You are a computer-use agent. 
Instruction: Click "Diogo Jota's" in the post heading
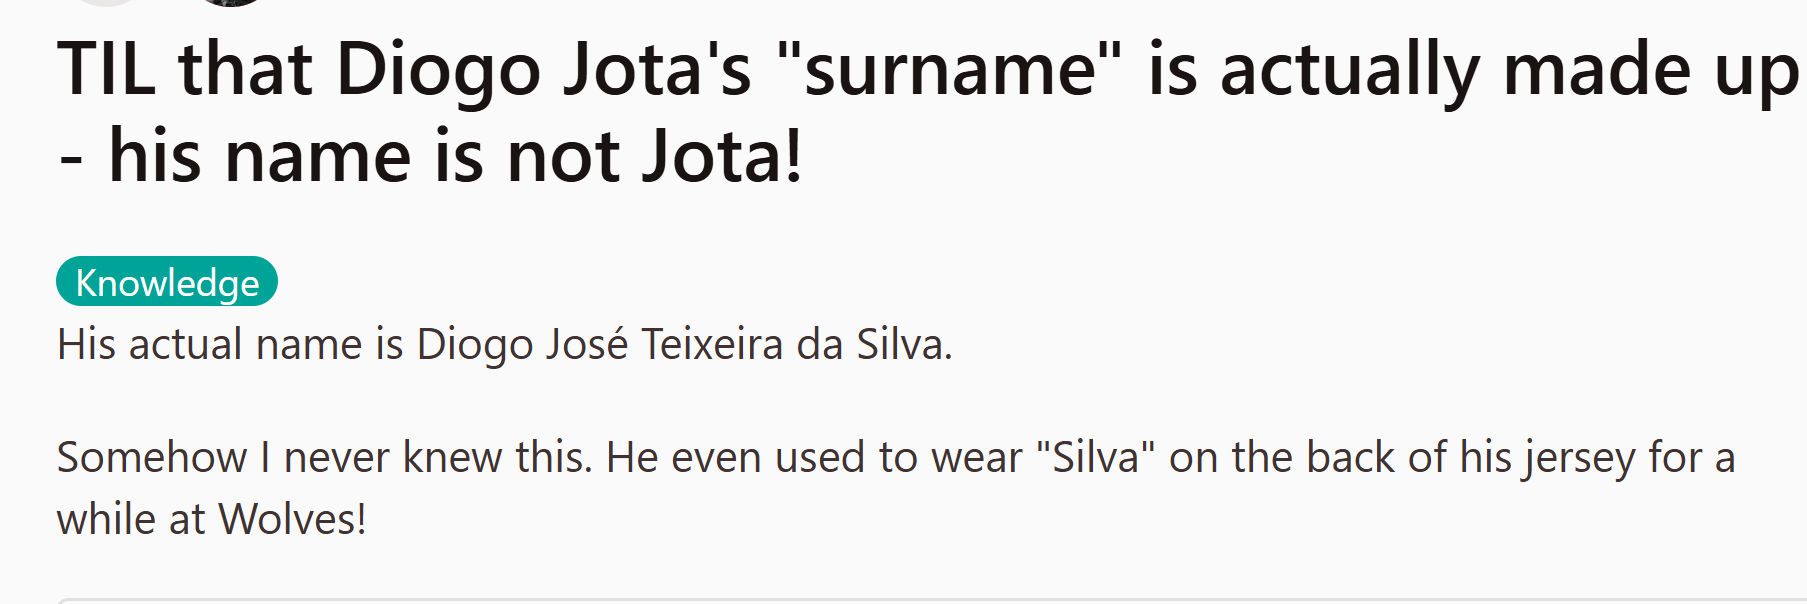coord(543,71)
